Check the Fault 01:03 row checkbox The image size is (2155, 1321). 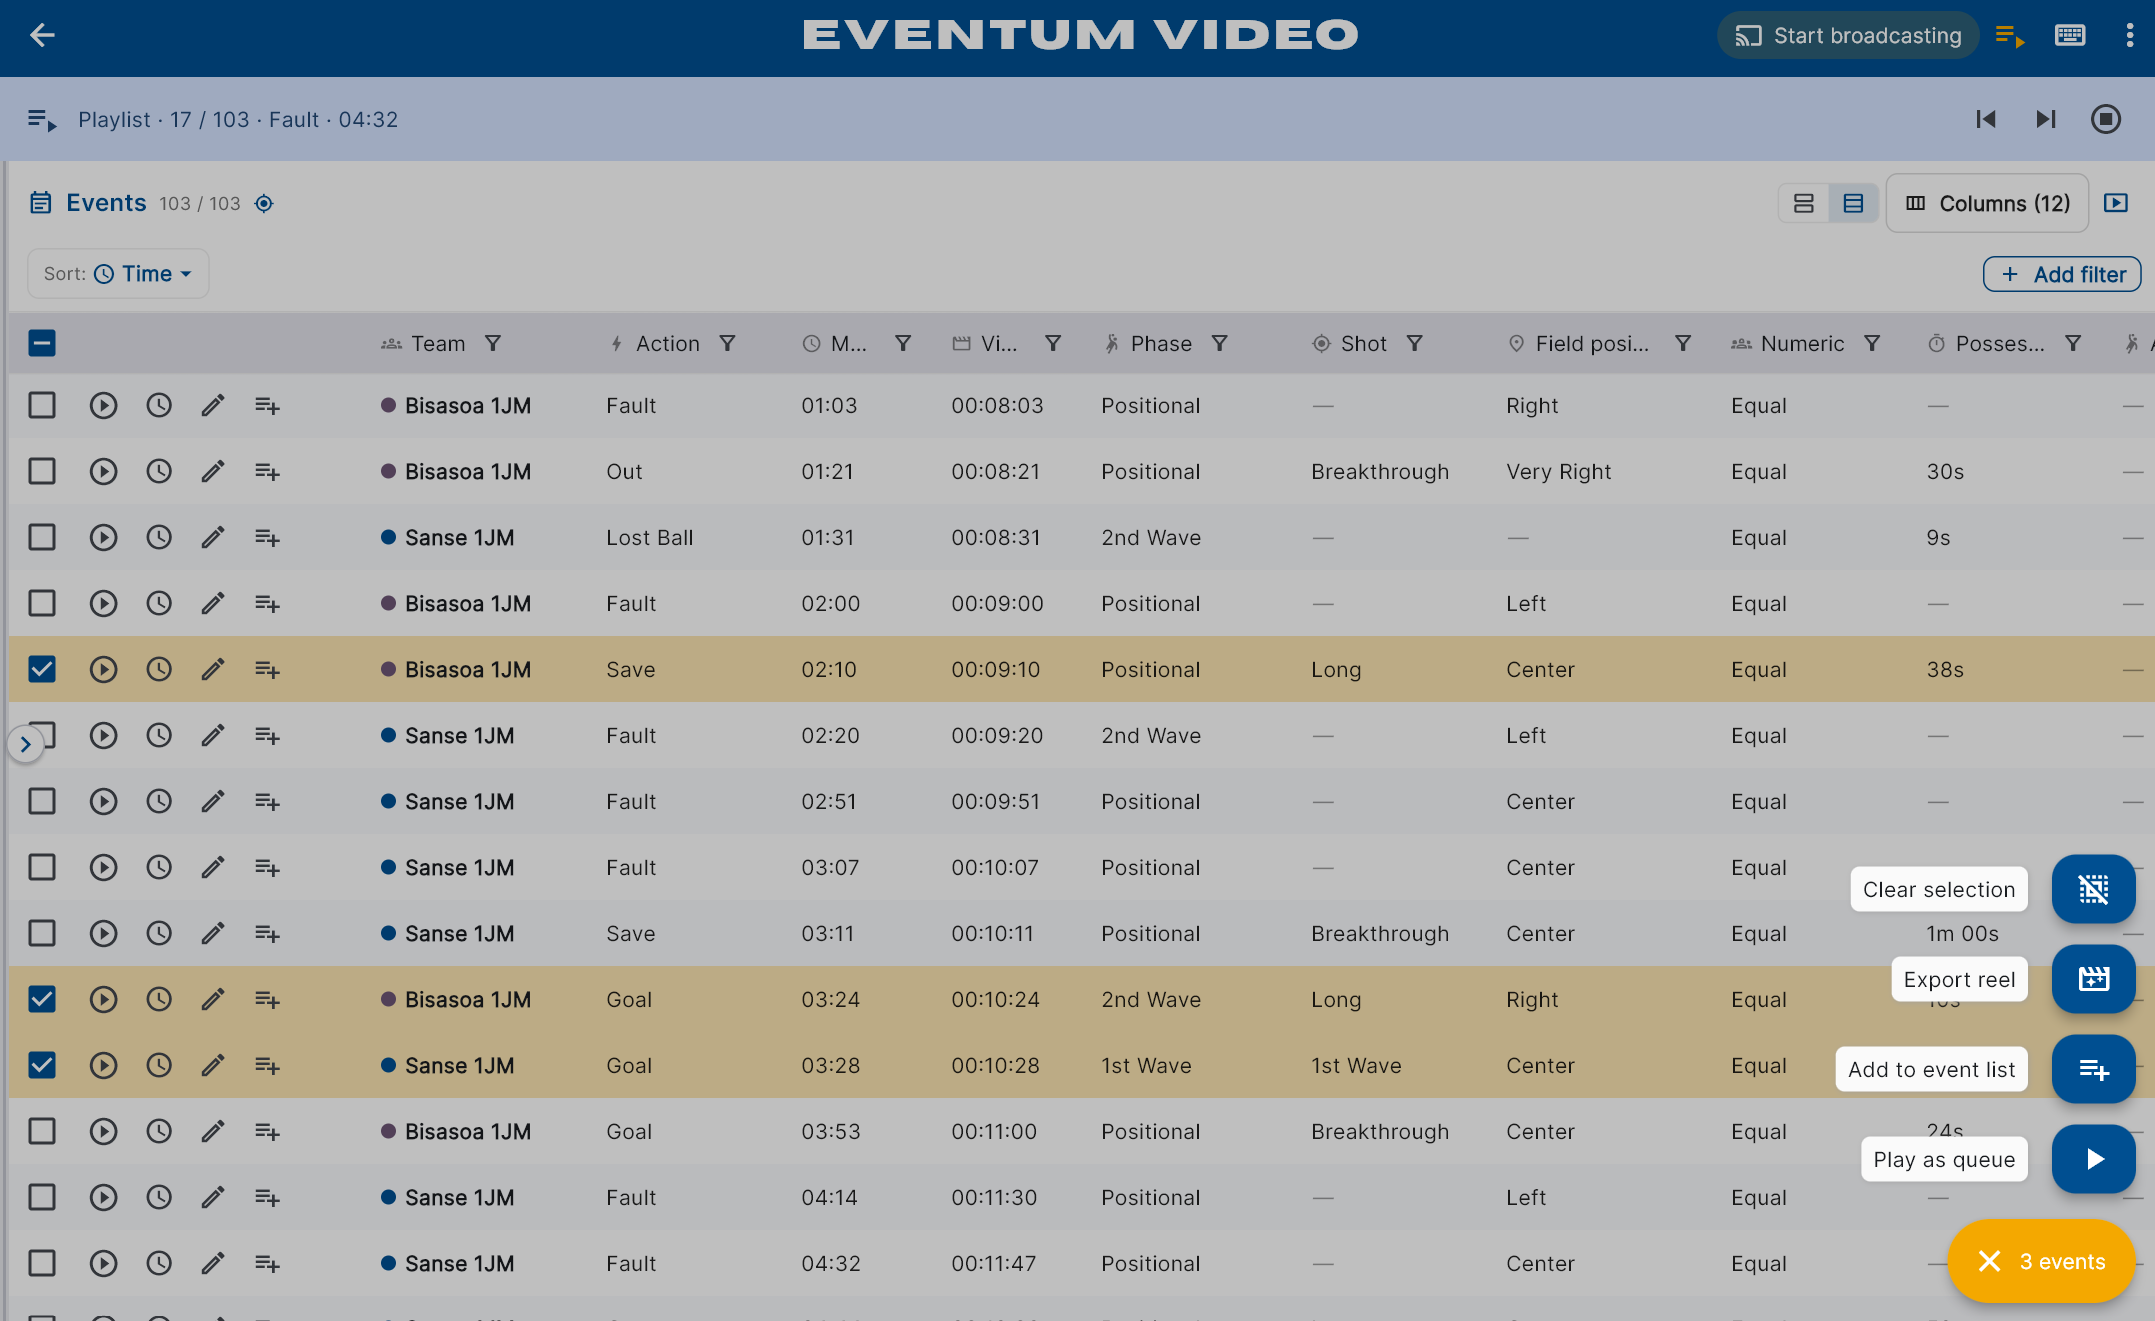coord(42,406)
